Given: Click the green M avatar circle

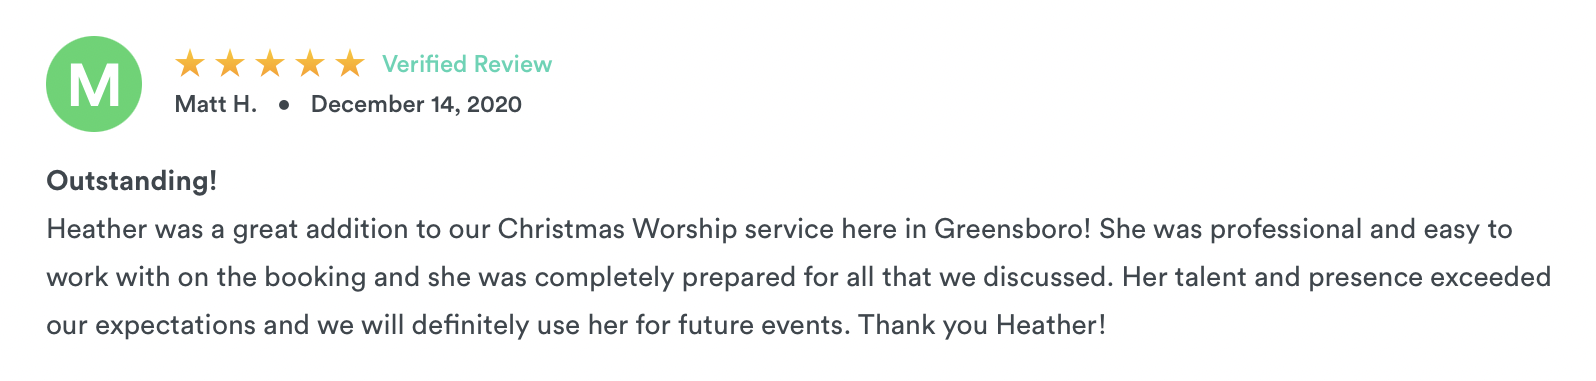Looking at the screenshot, I should (94, 84).
